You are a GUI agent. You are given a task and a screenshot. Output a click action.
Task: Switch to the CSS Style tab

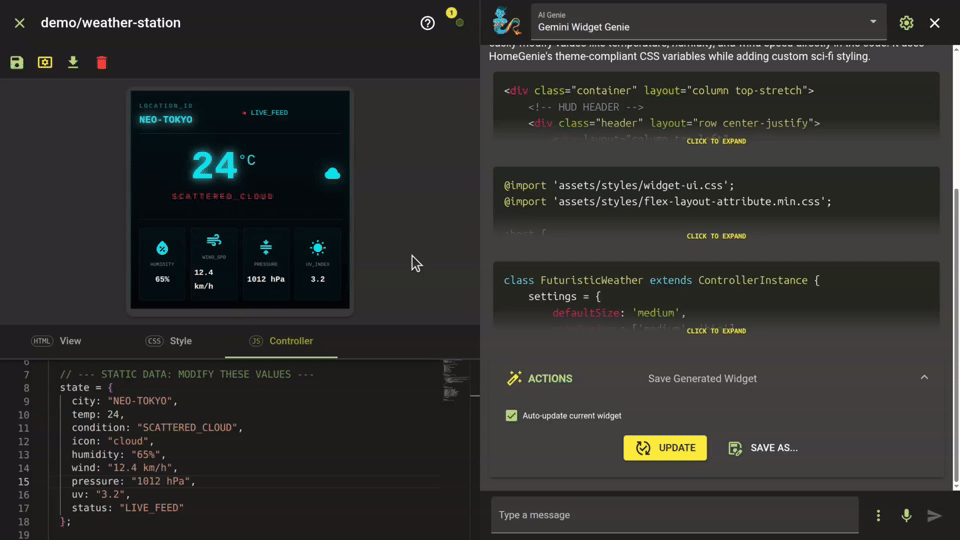click(169, 341)
